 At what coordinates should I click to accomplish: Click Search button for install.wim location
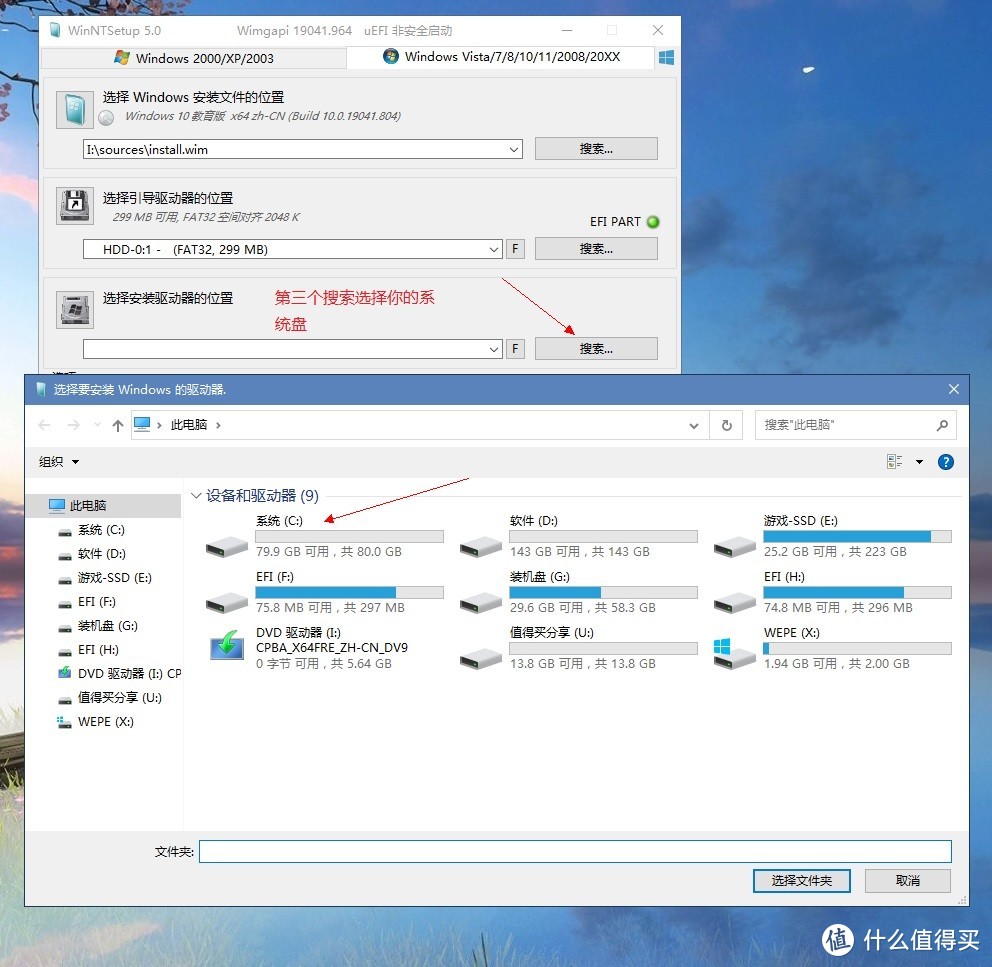[596, 149]
